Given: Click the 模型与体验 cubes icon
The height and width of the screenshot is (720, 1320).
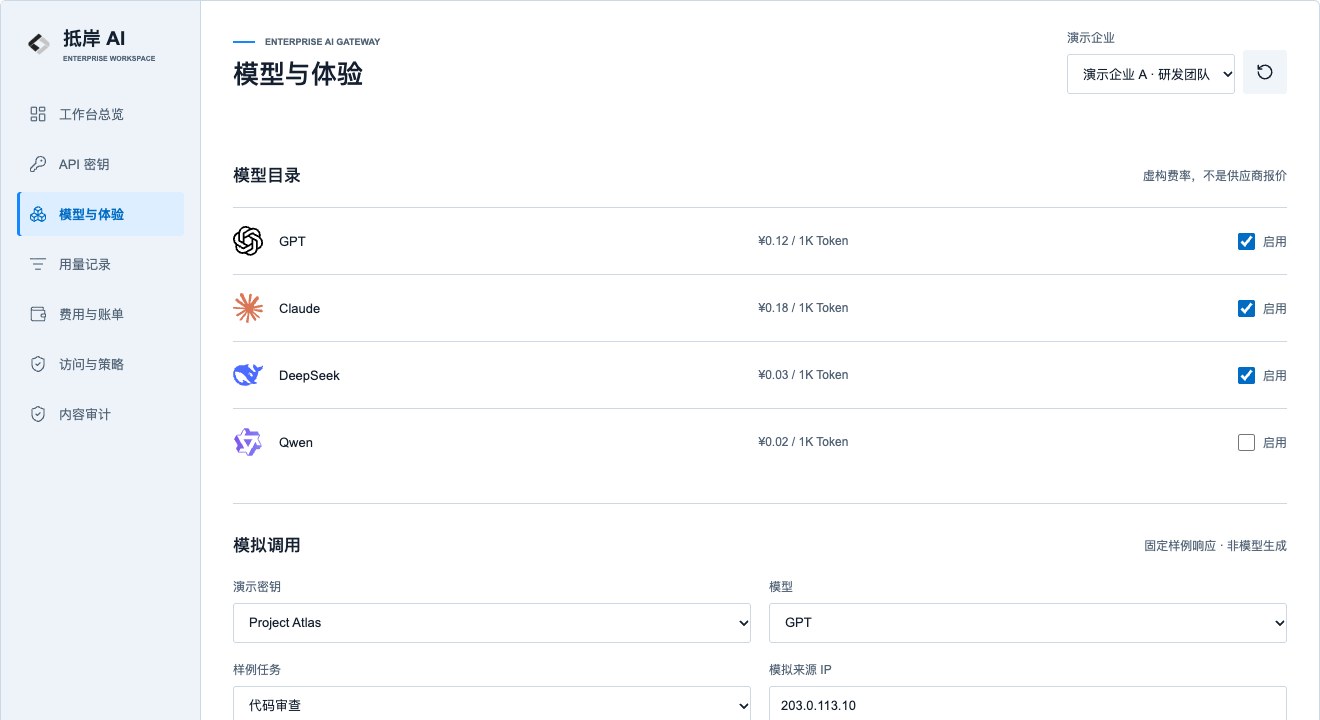Looking at the screenshot, I should click(x=38, y=214).
